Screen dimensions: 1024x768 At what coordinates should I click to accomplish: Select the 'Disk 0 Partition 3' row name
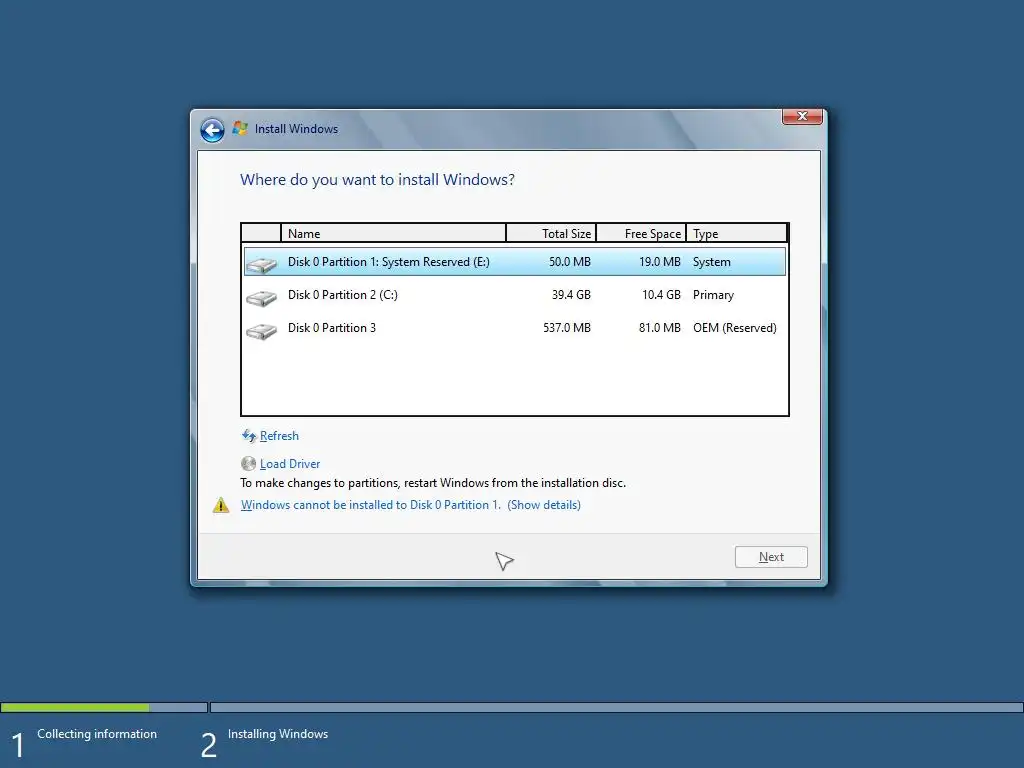332,328
